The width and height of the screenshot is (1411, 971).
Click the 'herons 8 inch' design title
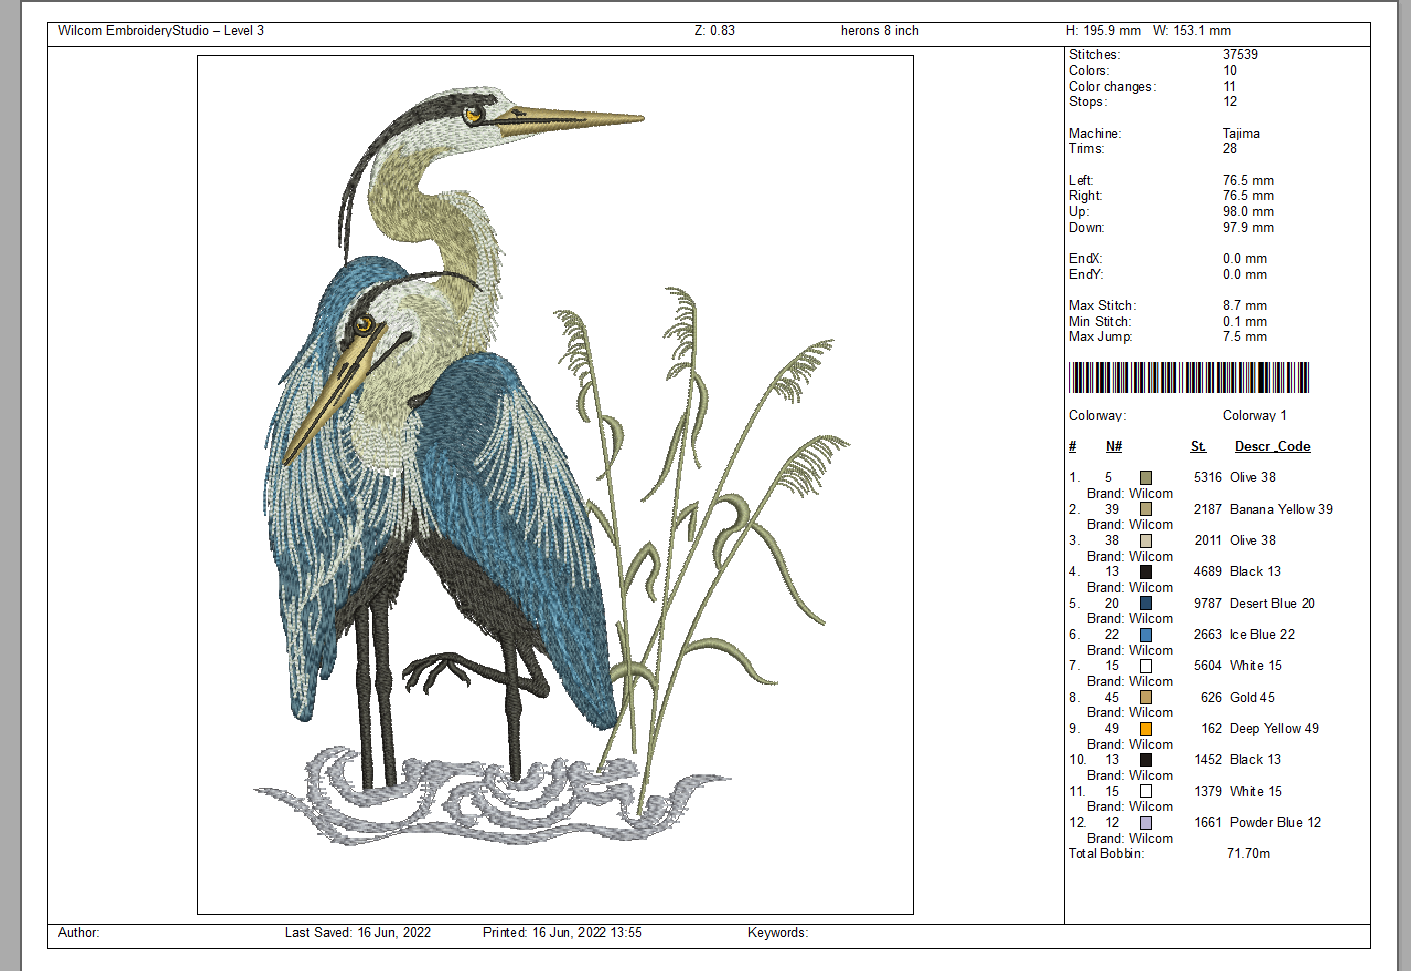point(880,31)
